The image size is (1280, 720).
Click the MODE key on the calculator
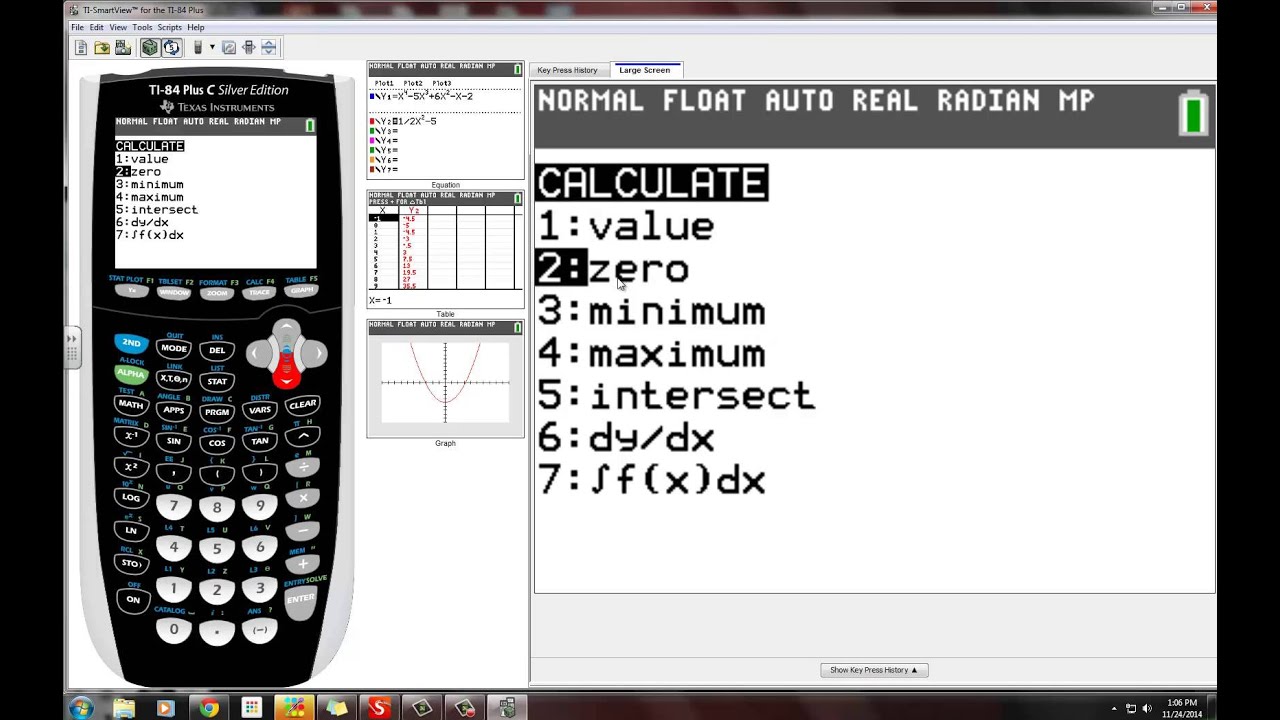click(174, 348)
